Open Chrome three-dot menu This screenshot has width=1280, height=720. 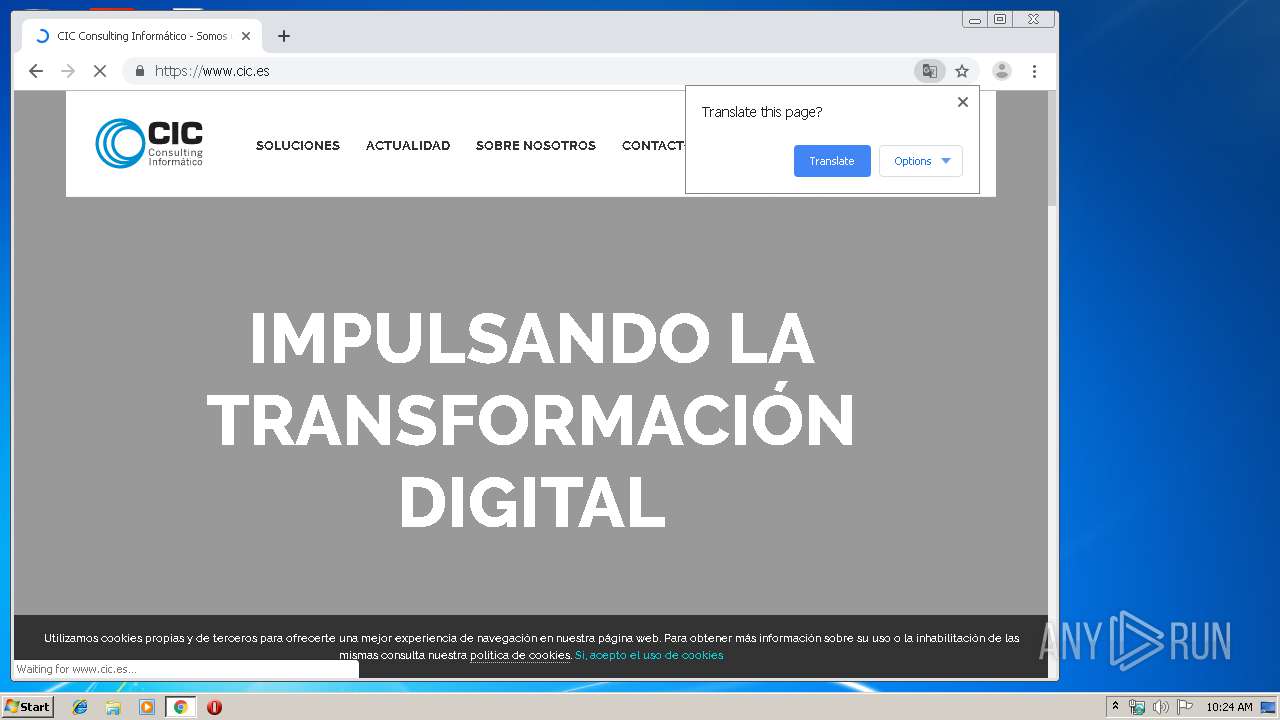point(1034,71)
